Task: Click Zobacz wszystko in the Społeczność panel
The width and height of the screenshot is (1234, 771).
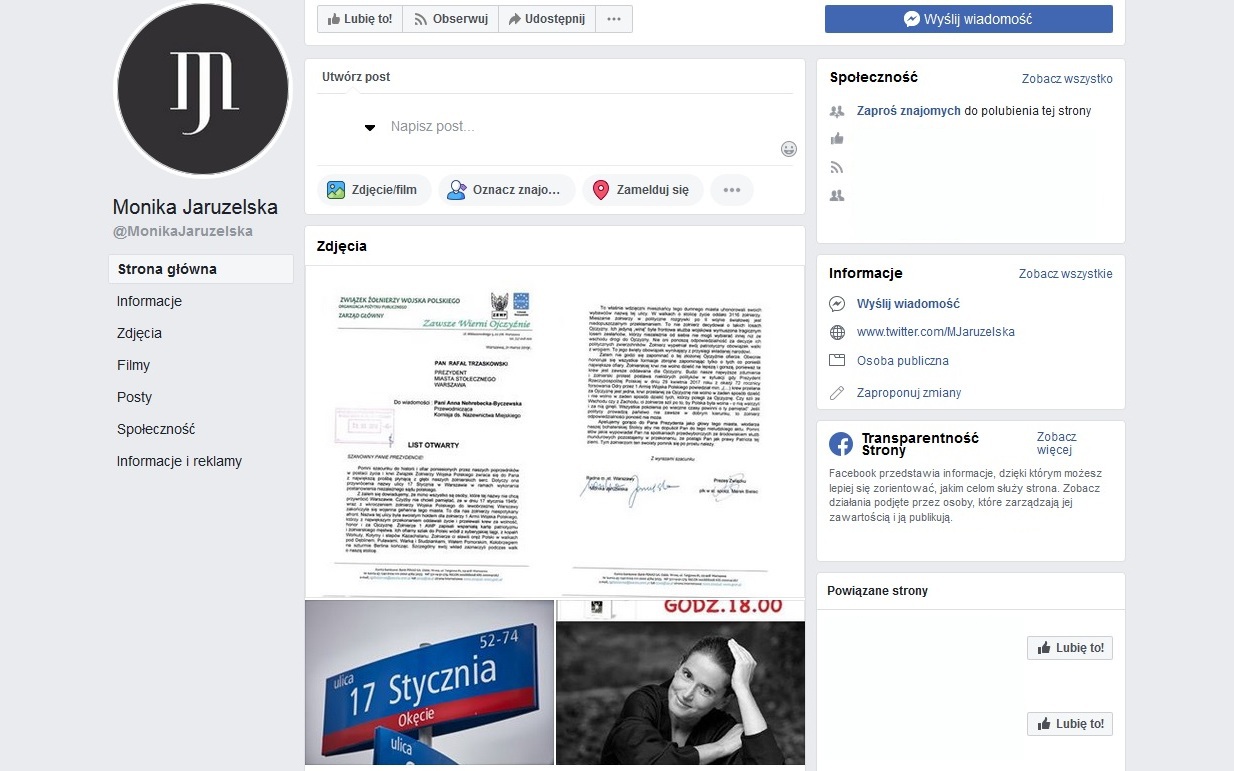Action: [x=1067, y=79]
